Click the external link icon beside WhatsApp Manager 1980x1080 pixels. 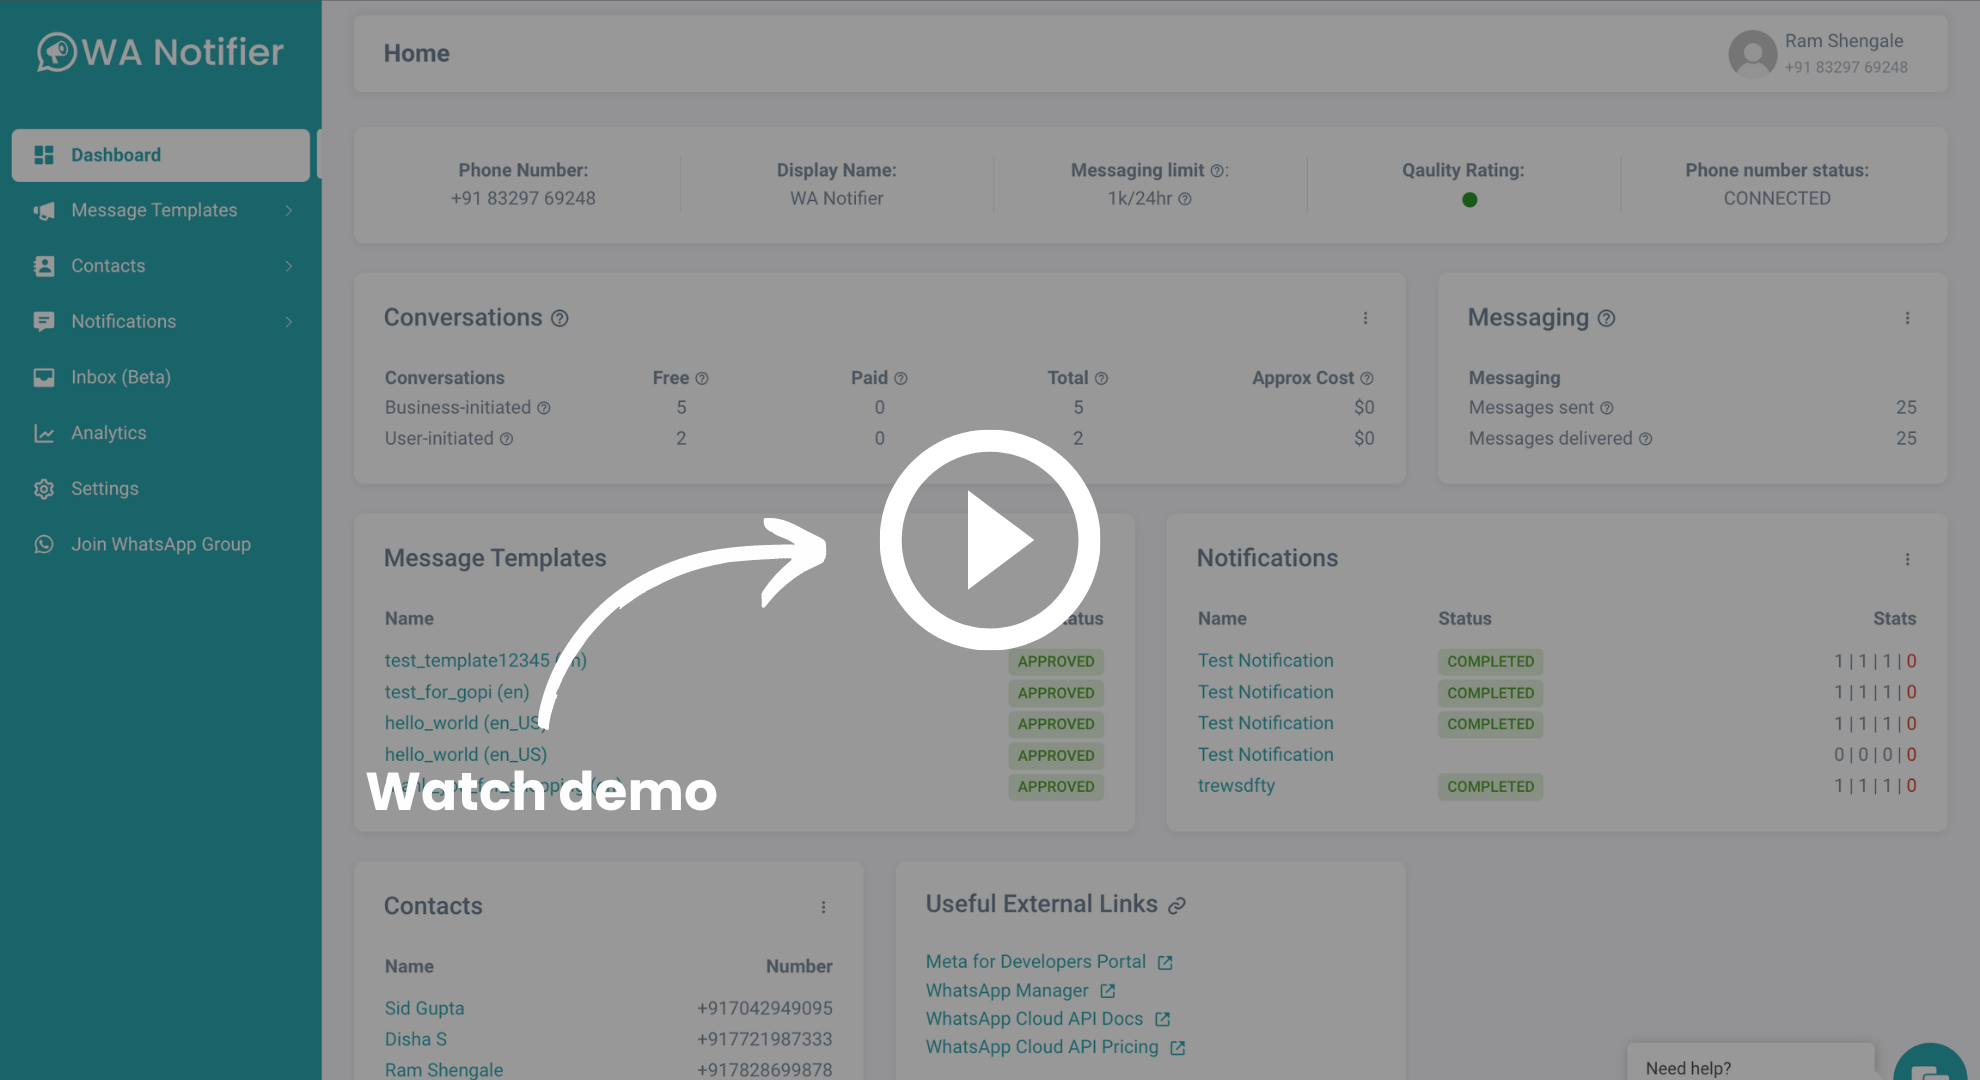point(1107,990)
